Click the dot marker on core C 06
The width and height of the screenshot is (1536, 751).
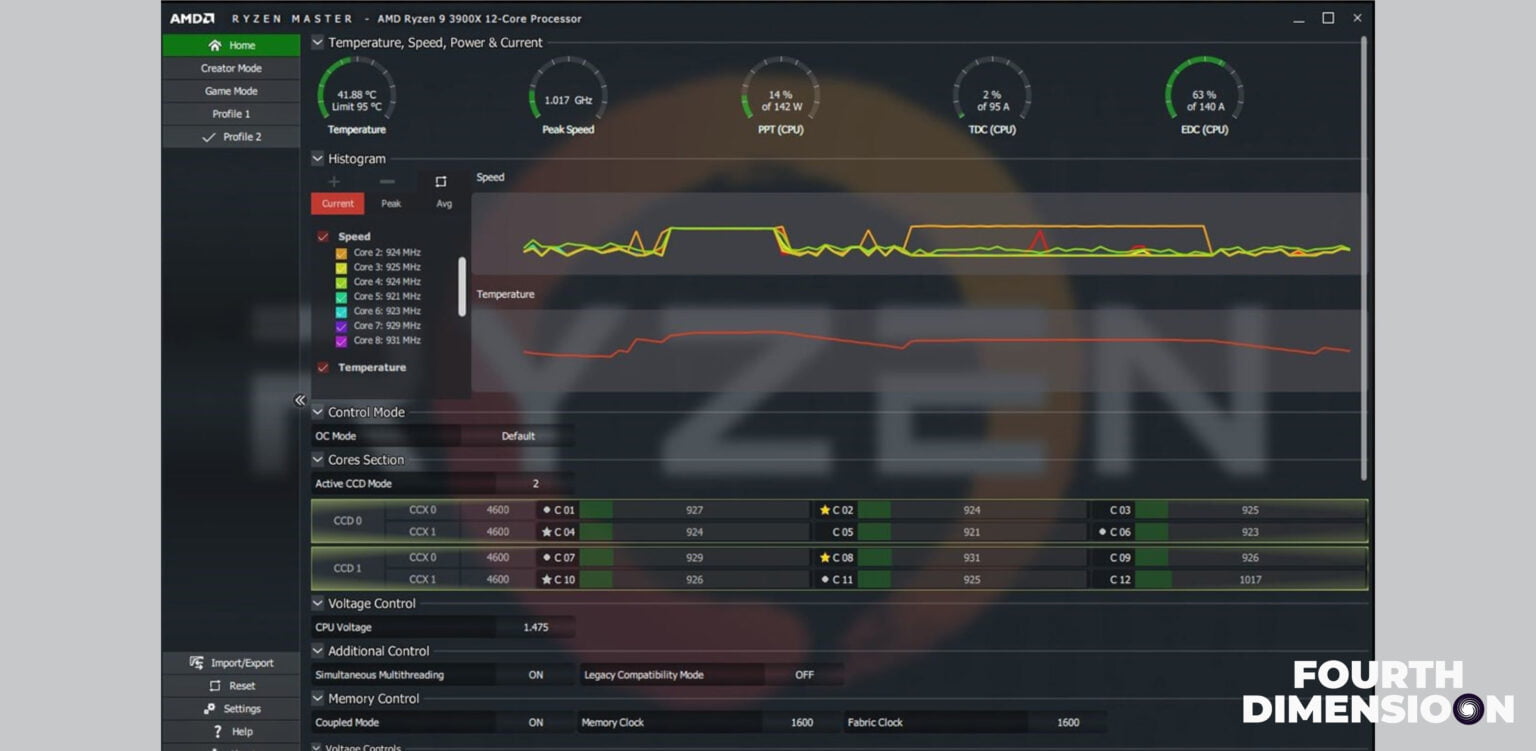click(x=1102, y=532)
